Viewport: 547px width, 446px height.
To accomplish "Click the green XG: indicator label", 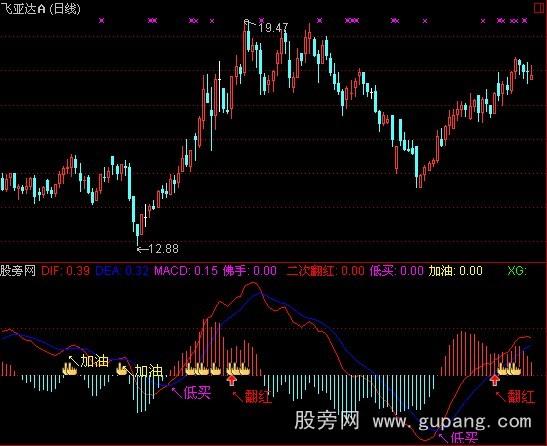I will (517, 271).
